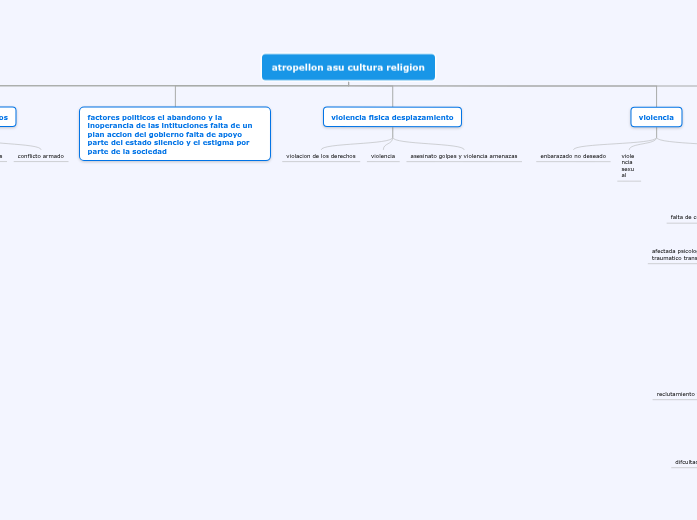
Task: Click 'asesinato golpes y violencia amenazas' subtopic
Action: pyautogui.click(x=463, y=156)
